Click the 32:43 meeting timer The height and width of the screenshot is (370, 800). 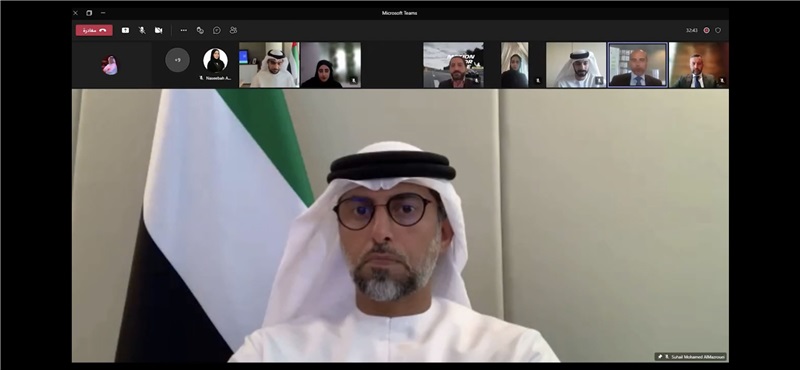pyautogui.click(x=691, y=30)
